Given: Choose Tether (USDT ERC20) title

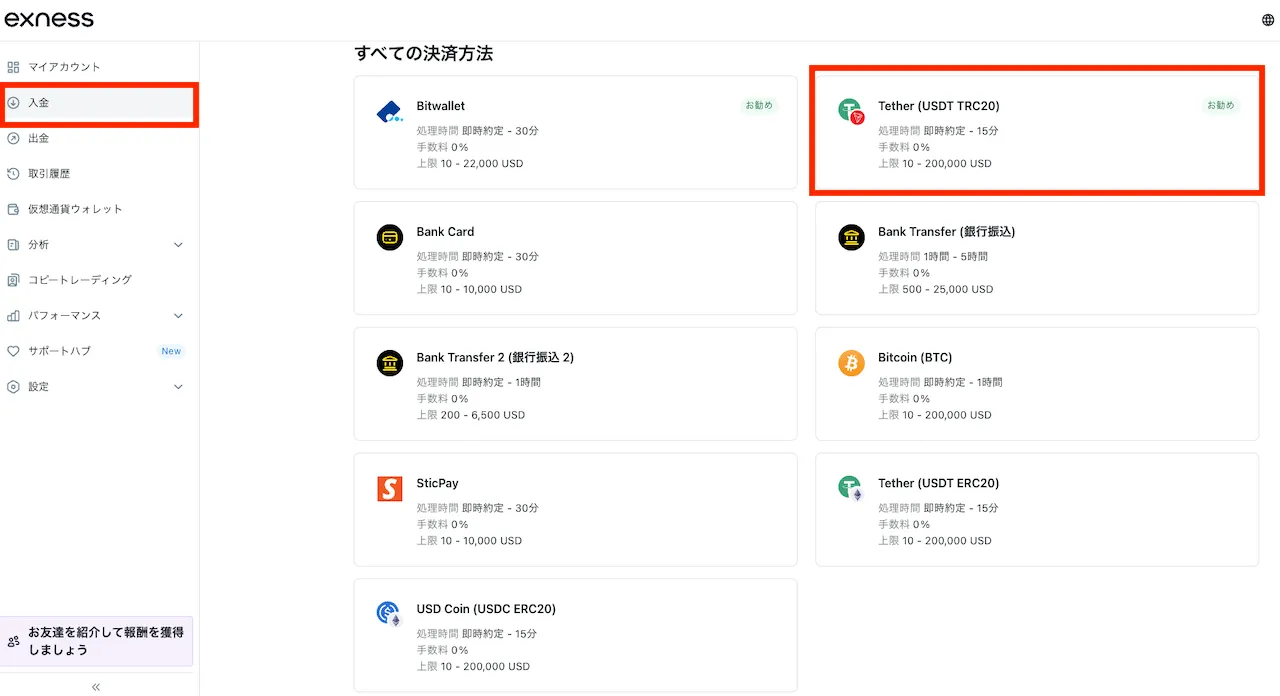Looking at the screenshot, I should (938, 483).
